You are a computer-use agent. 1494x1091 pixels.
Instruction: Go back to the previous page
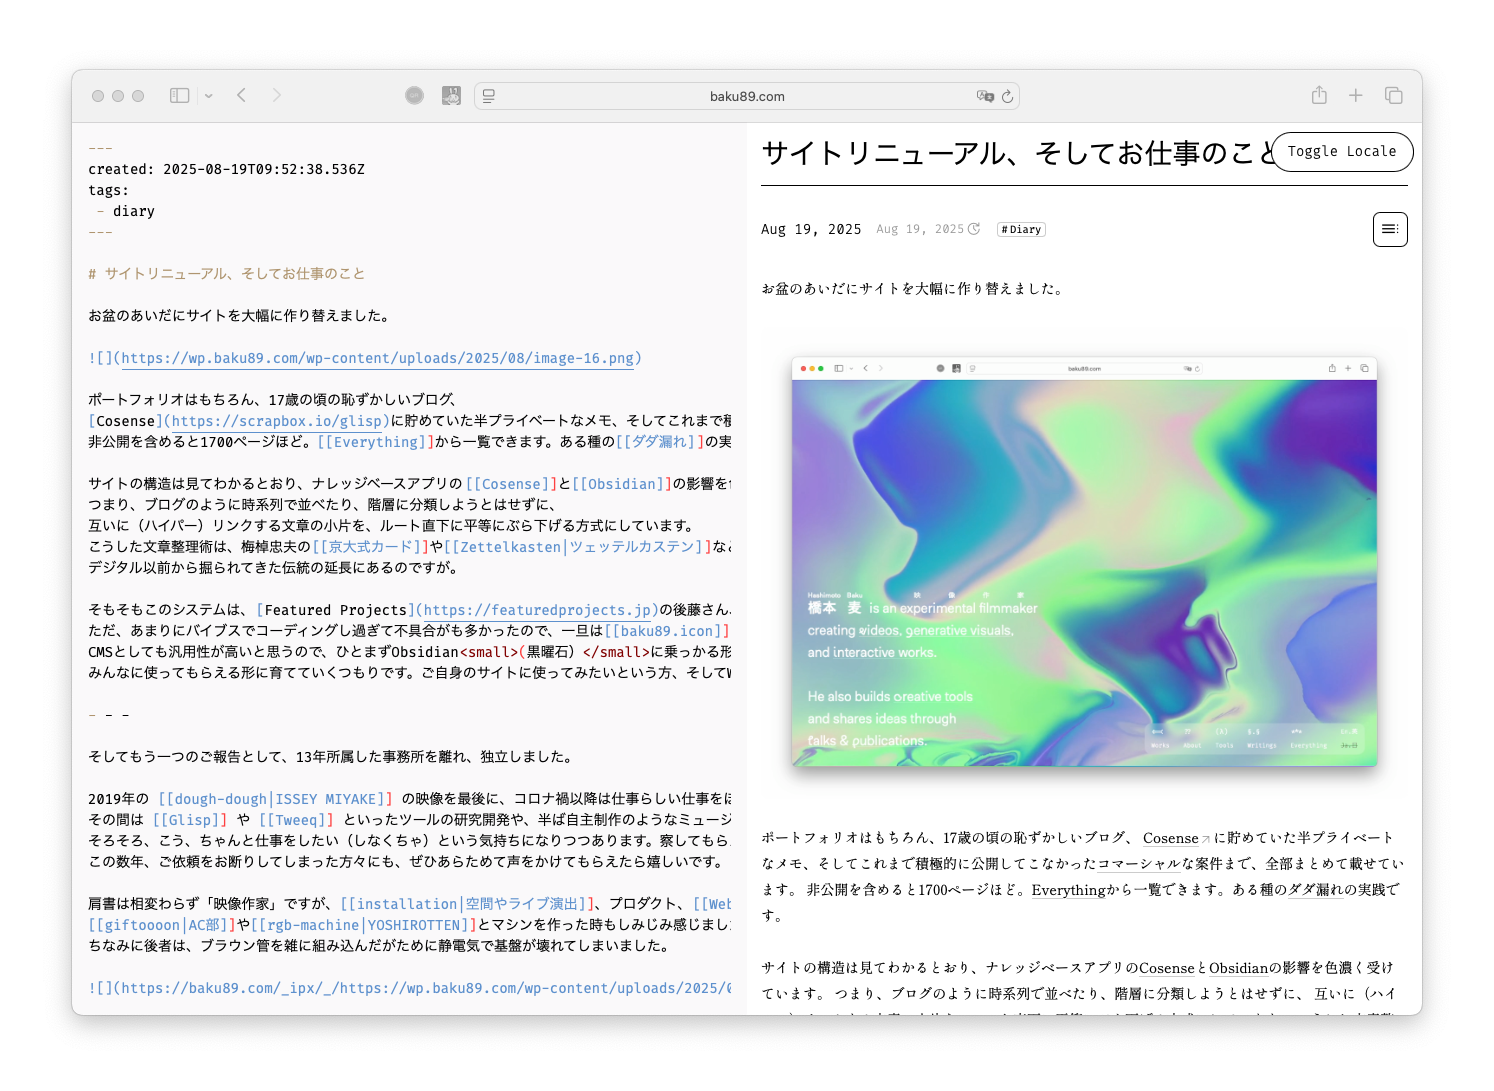click(242, 96)
